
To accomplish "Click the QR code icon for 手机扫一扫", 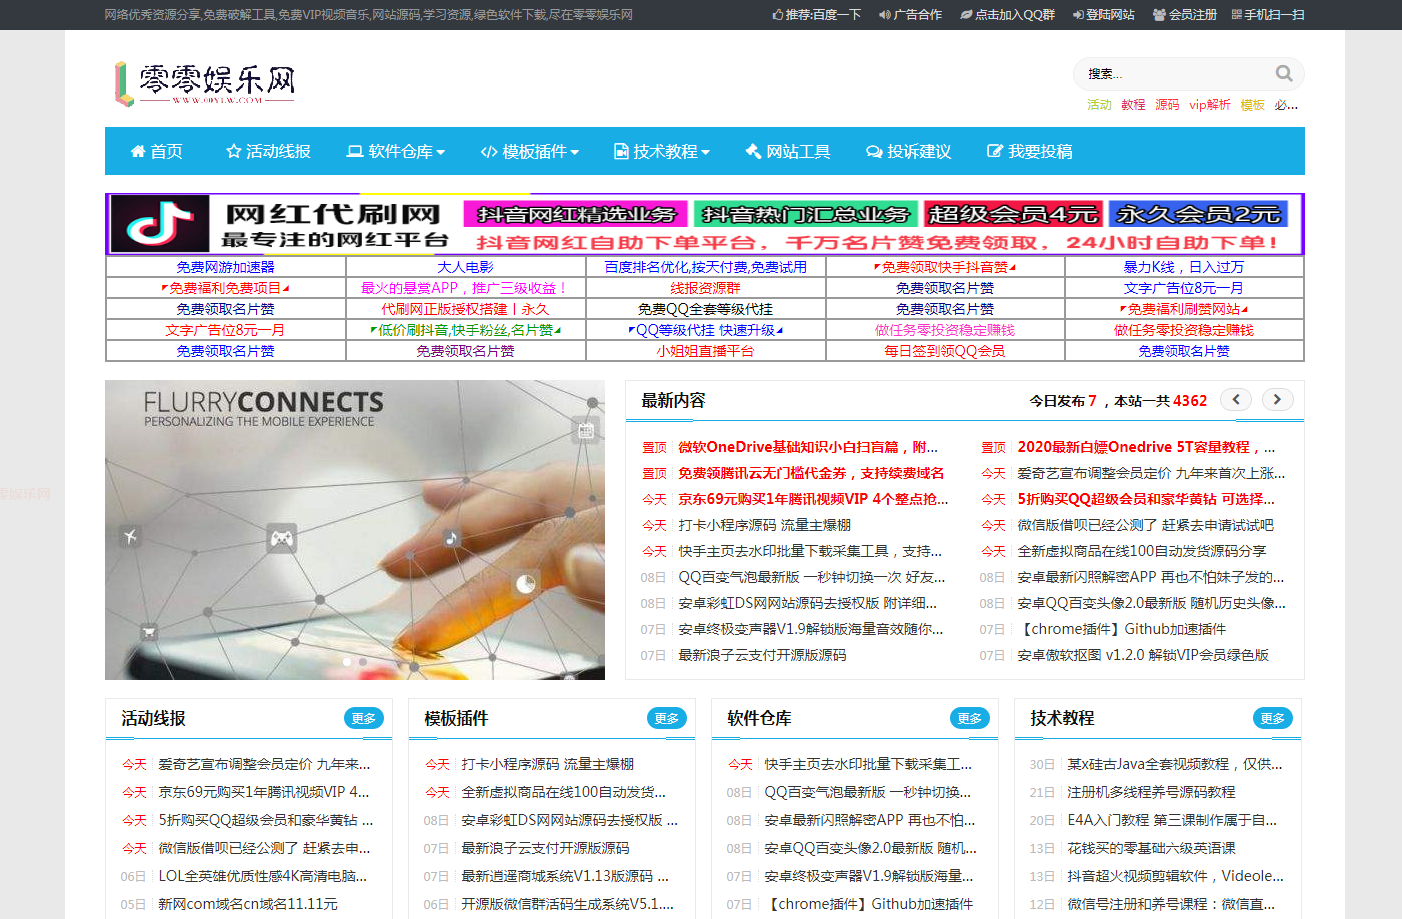I will (x=1237, y=15).
